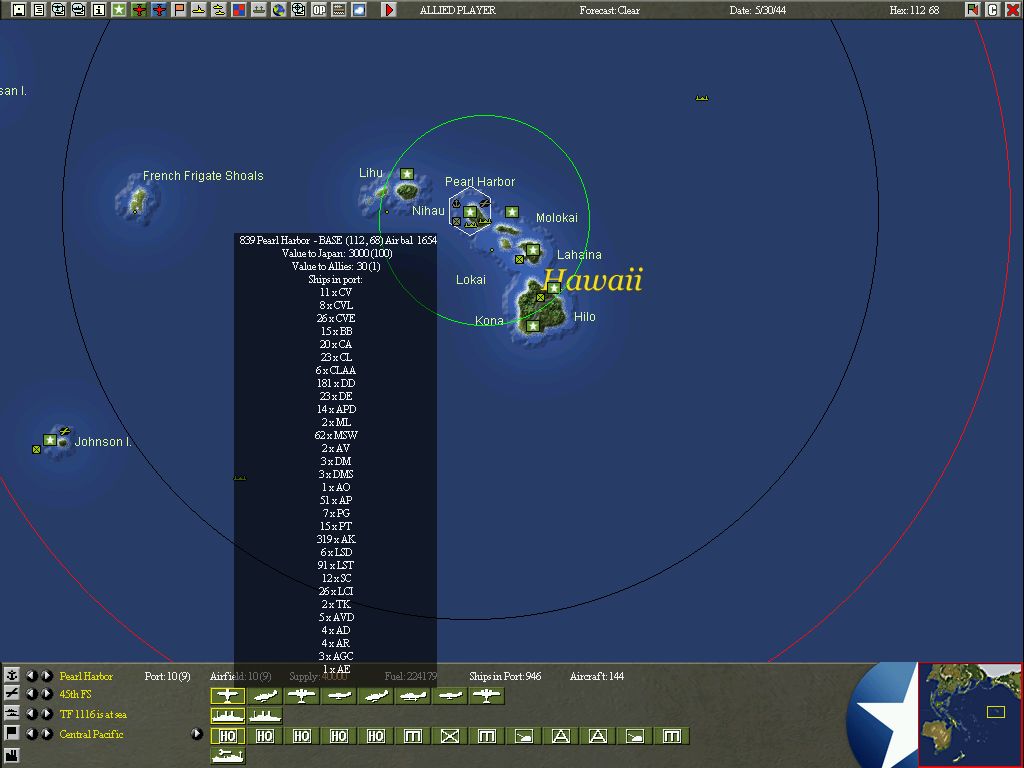Click the Hilo base star icon
Image resolution: width=1024 pixels, height=768 pixels.
tap(554, 287)
